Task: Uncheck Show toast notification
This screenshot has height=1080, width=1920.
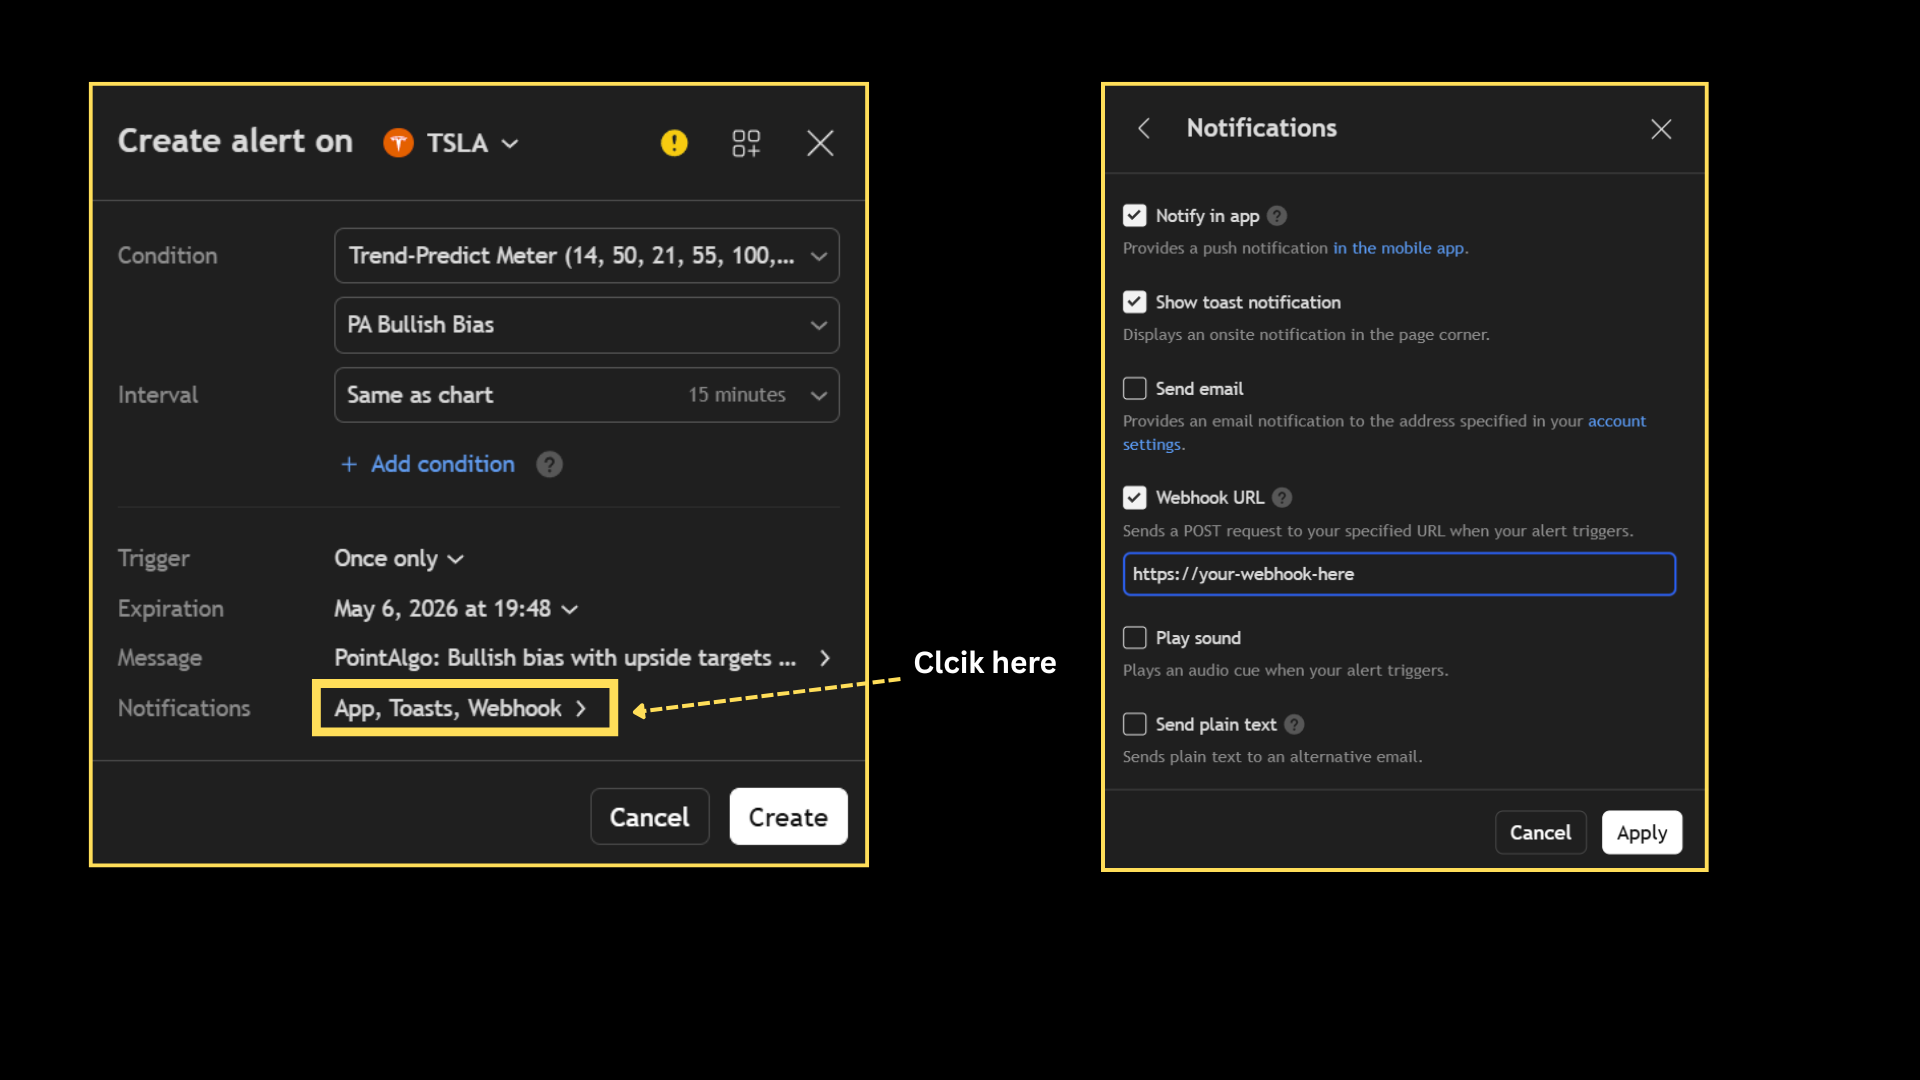Action: point(1134,301)
